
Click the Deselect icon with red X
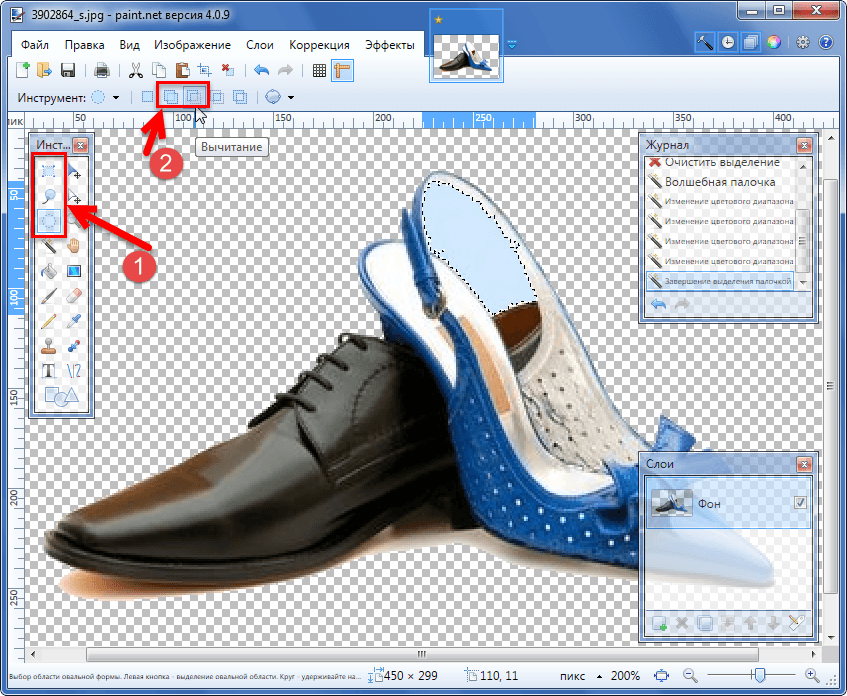click(x=227, y=70)
